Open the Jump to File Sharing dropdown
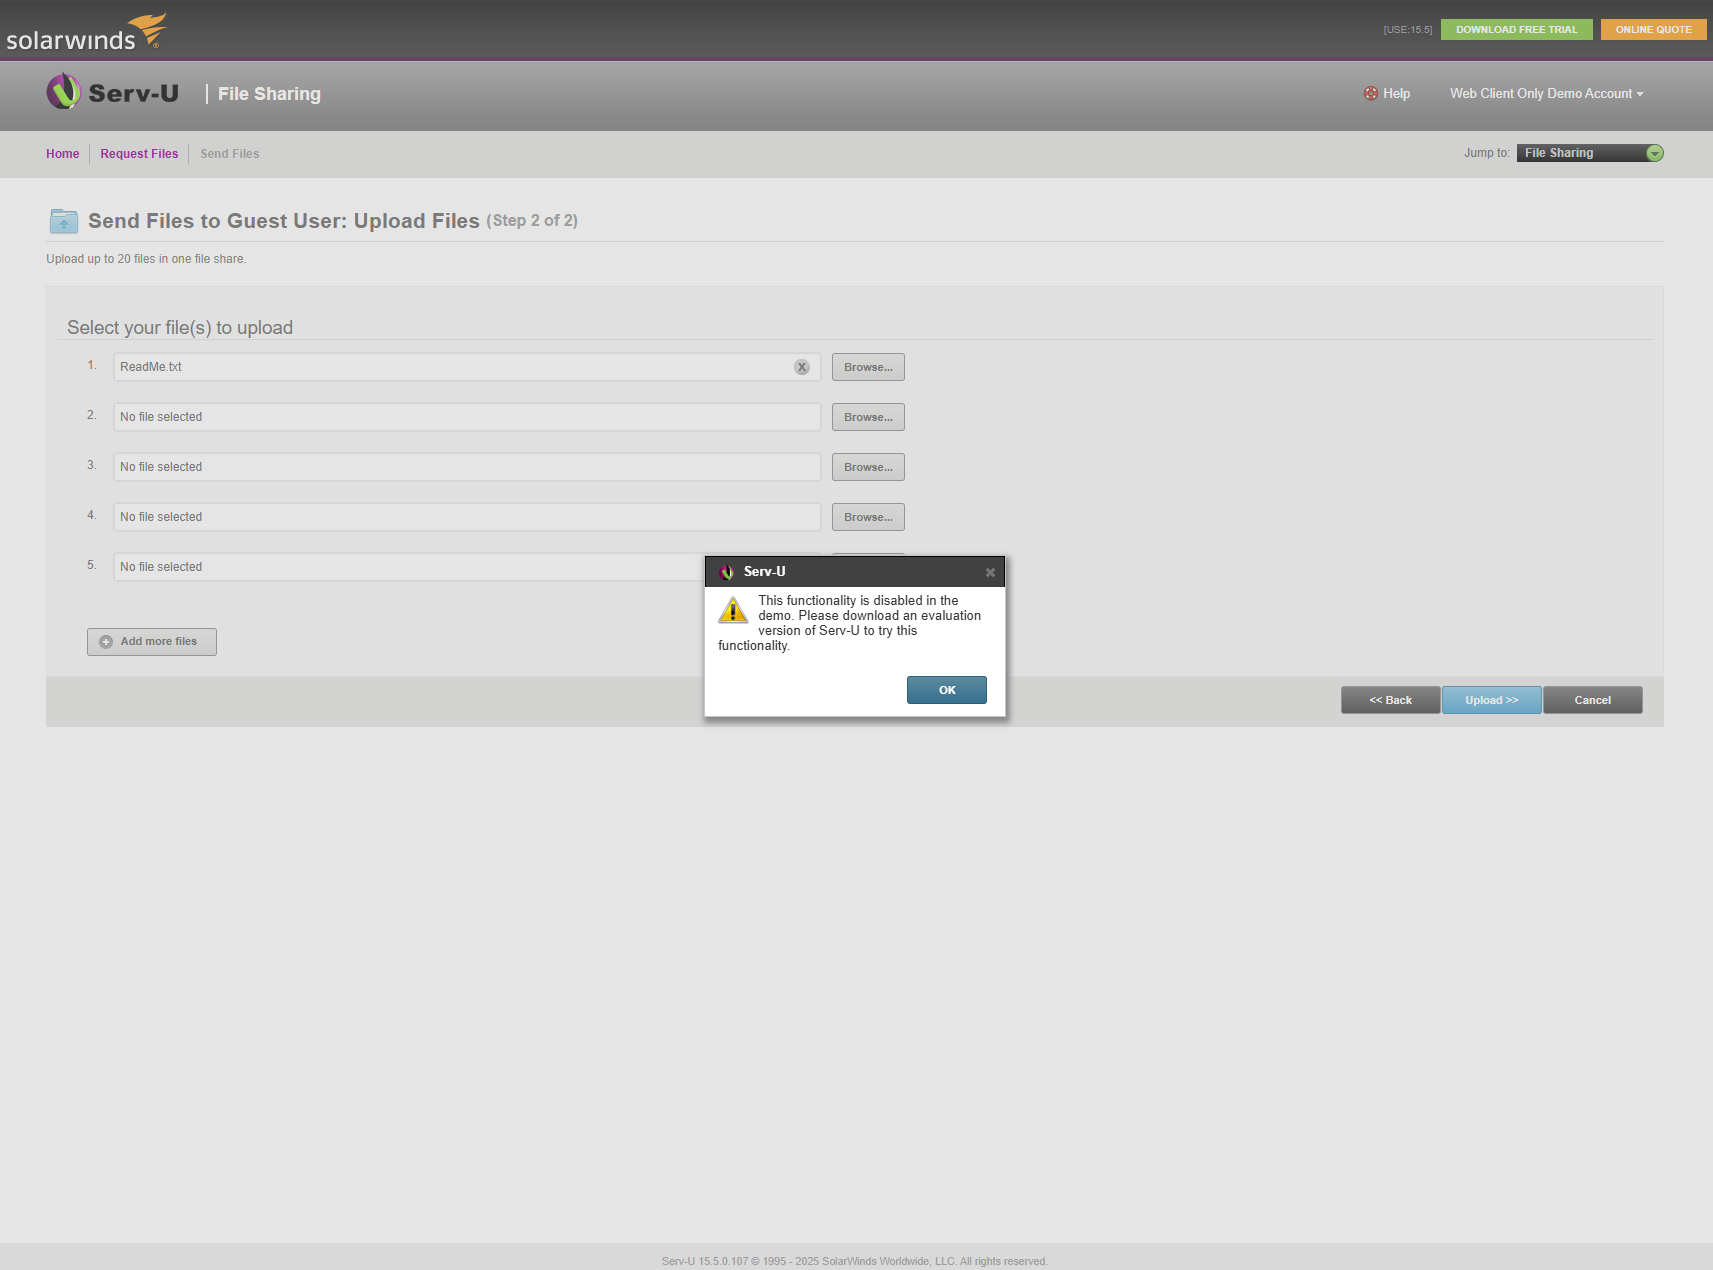This screenshot has height=1270, width=1713. pyautogui.click(x=1590, y=153)
